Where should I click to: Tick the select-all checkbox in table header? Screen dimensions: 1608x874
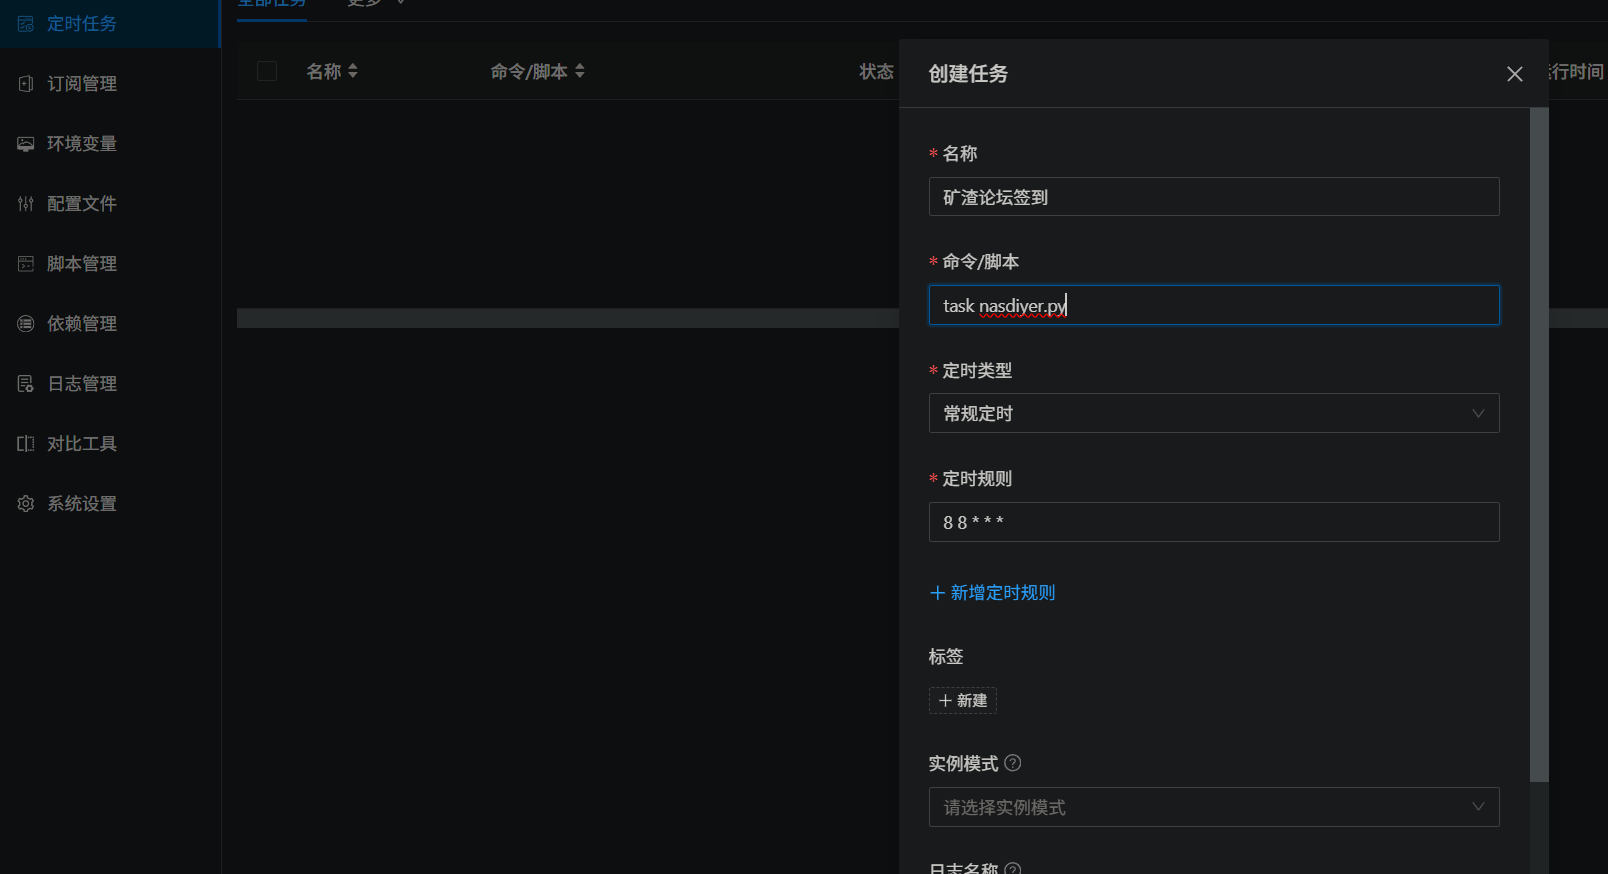(267, 71)
